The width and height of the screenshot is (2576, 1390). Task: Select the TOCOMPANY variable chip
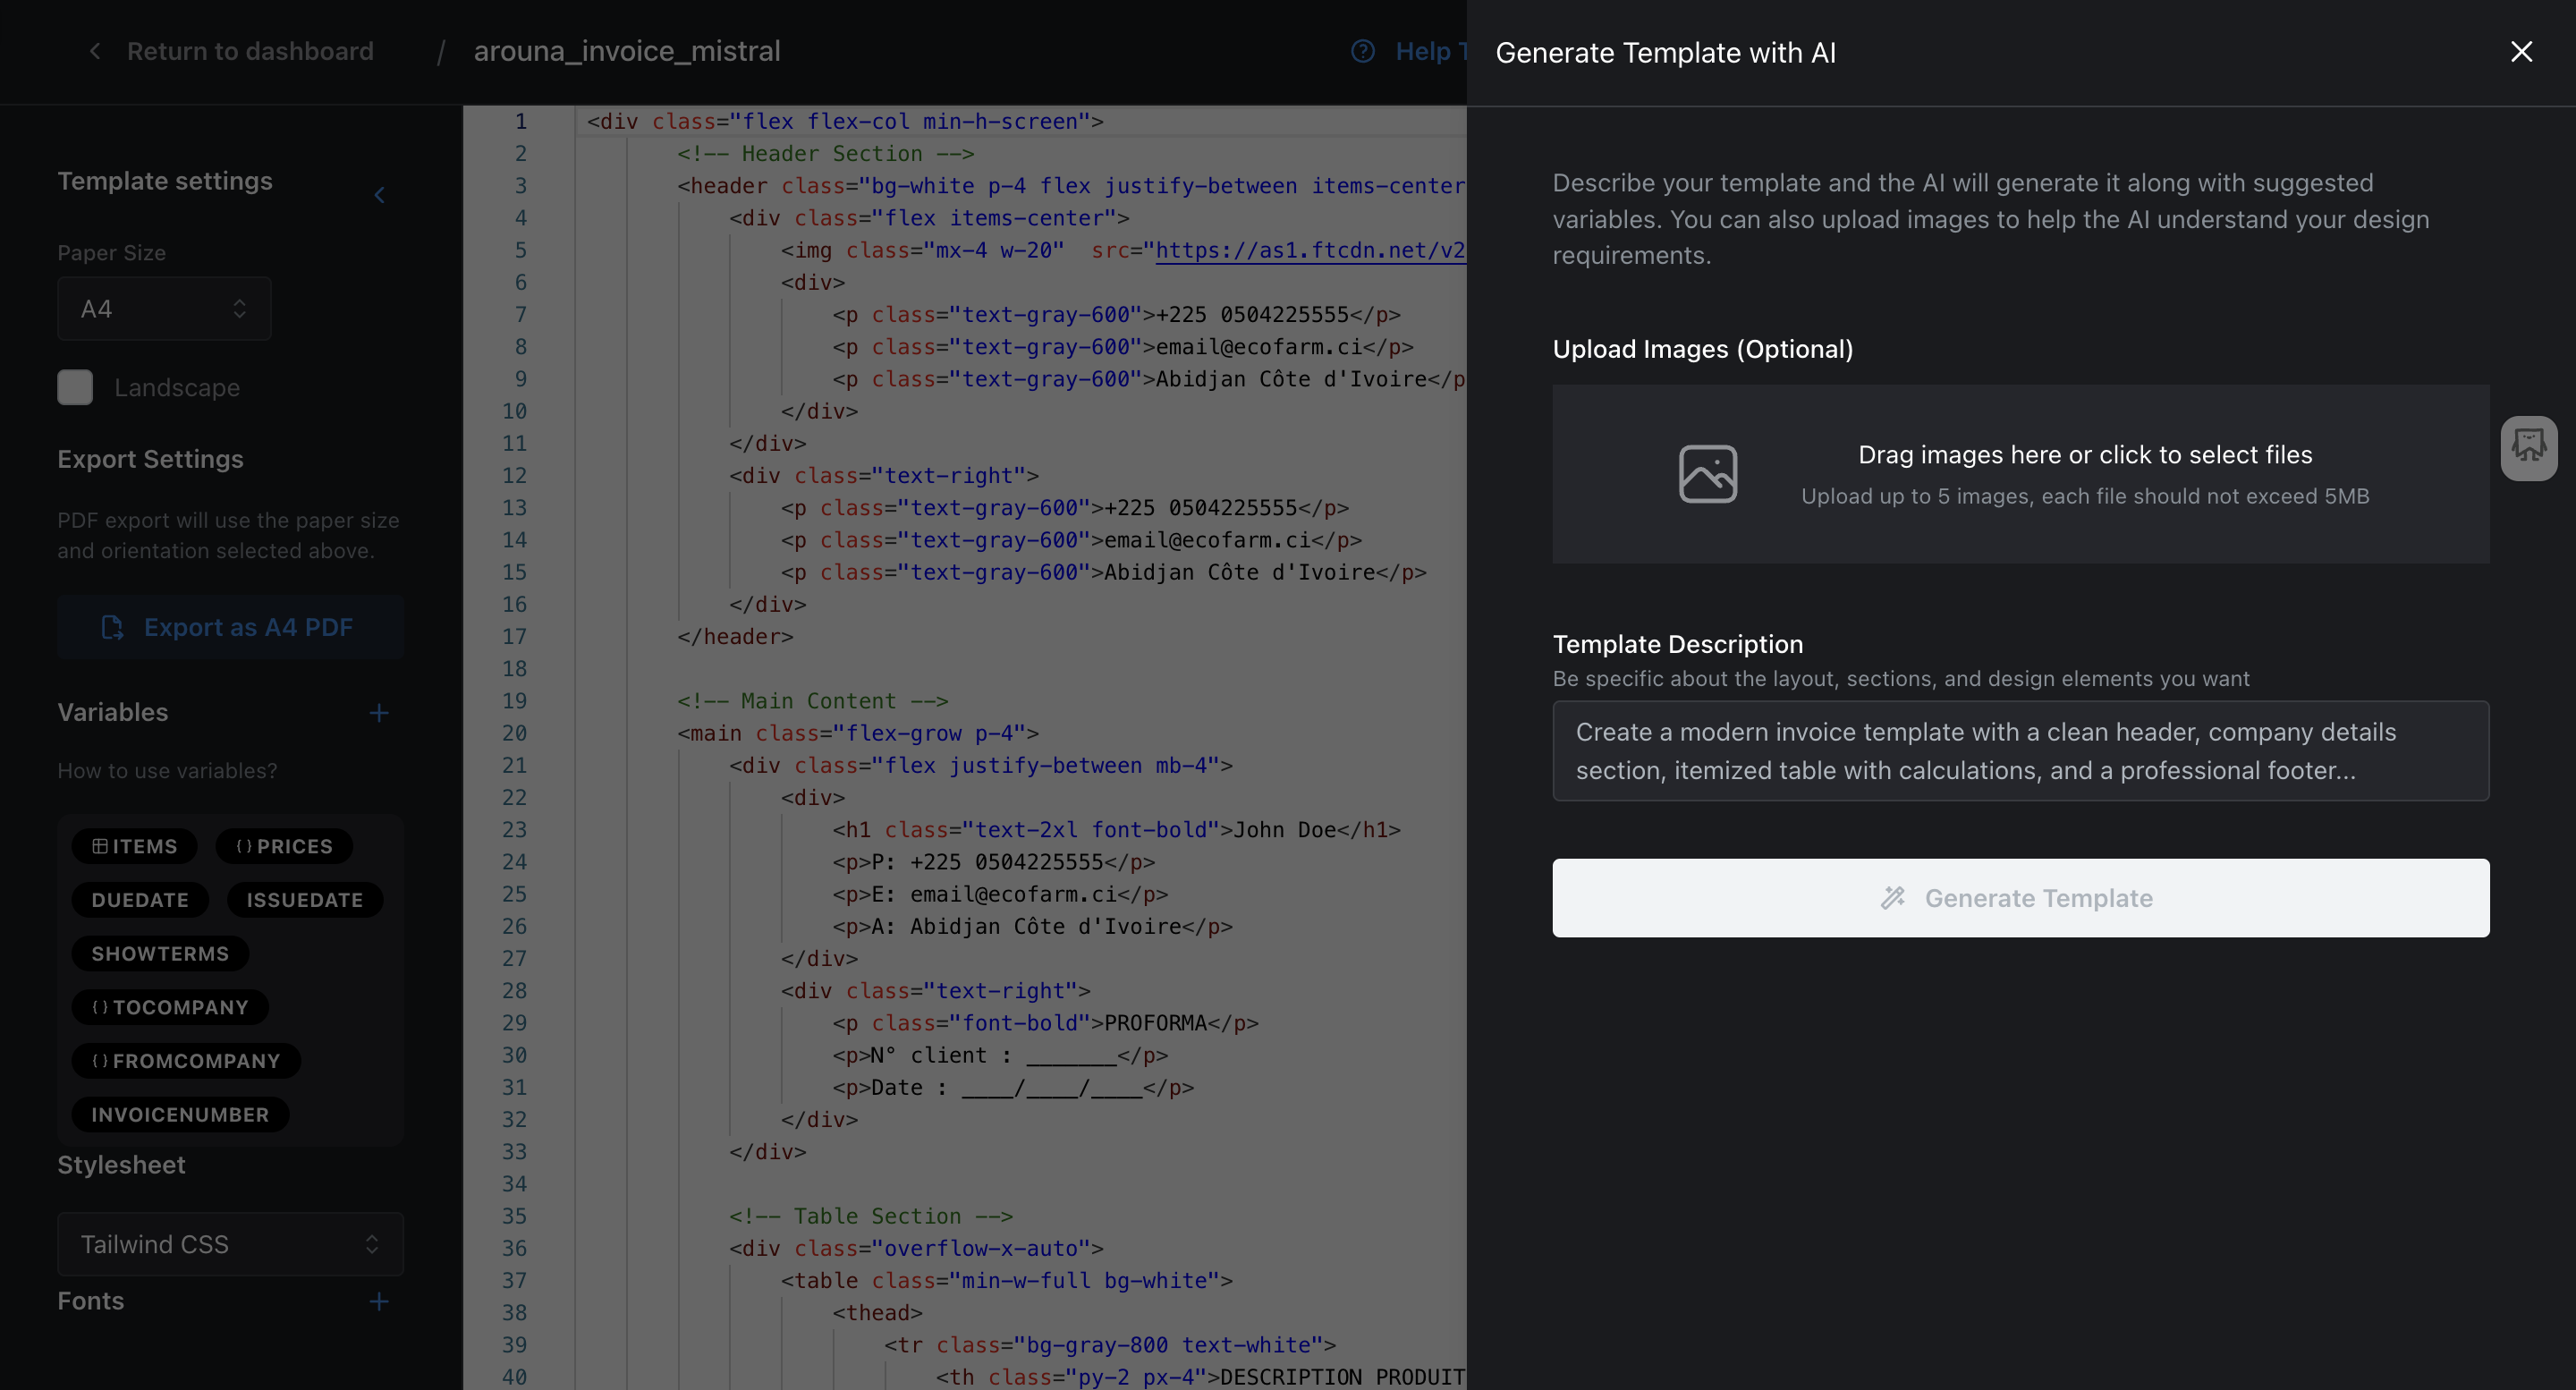point(170,1007)
